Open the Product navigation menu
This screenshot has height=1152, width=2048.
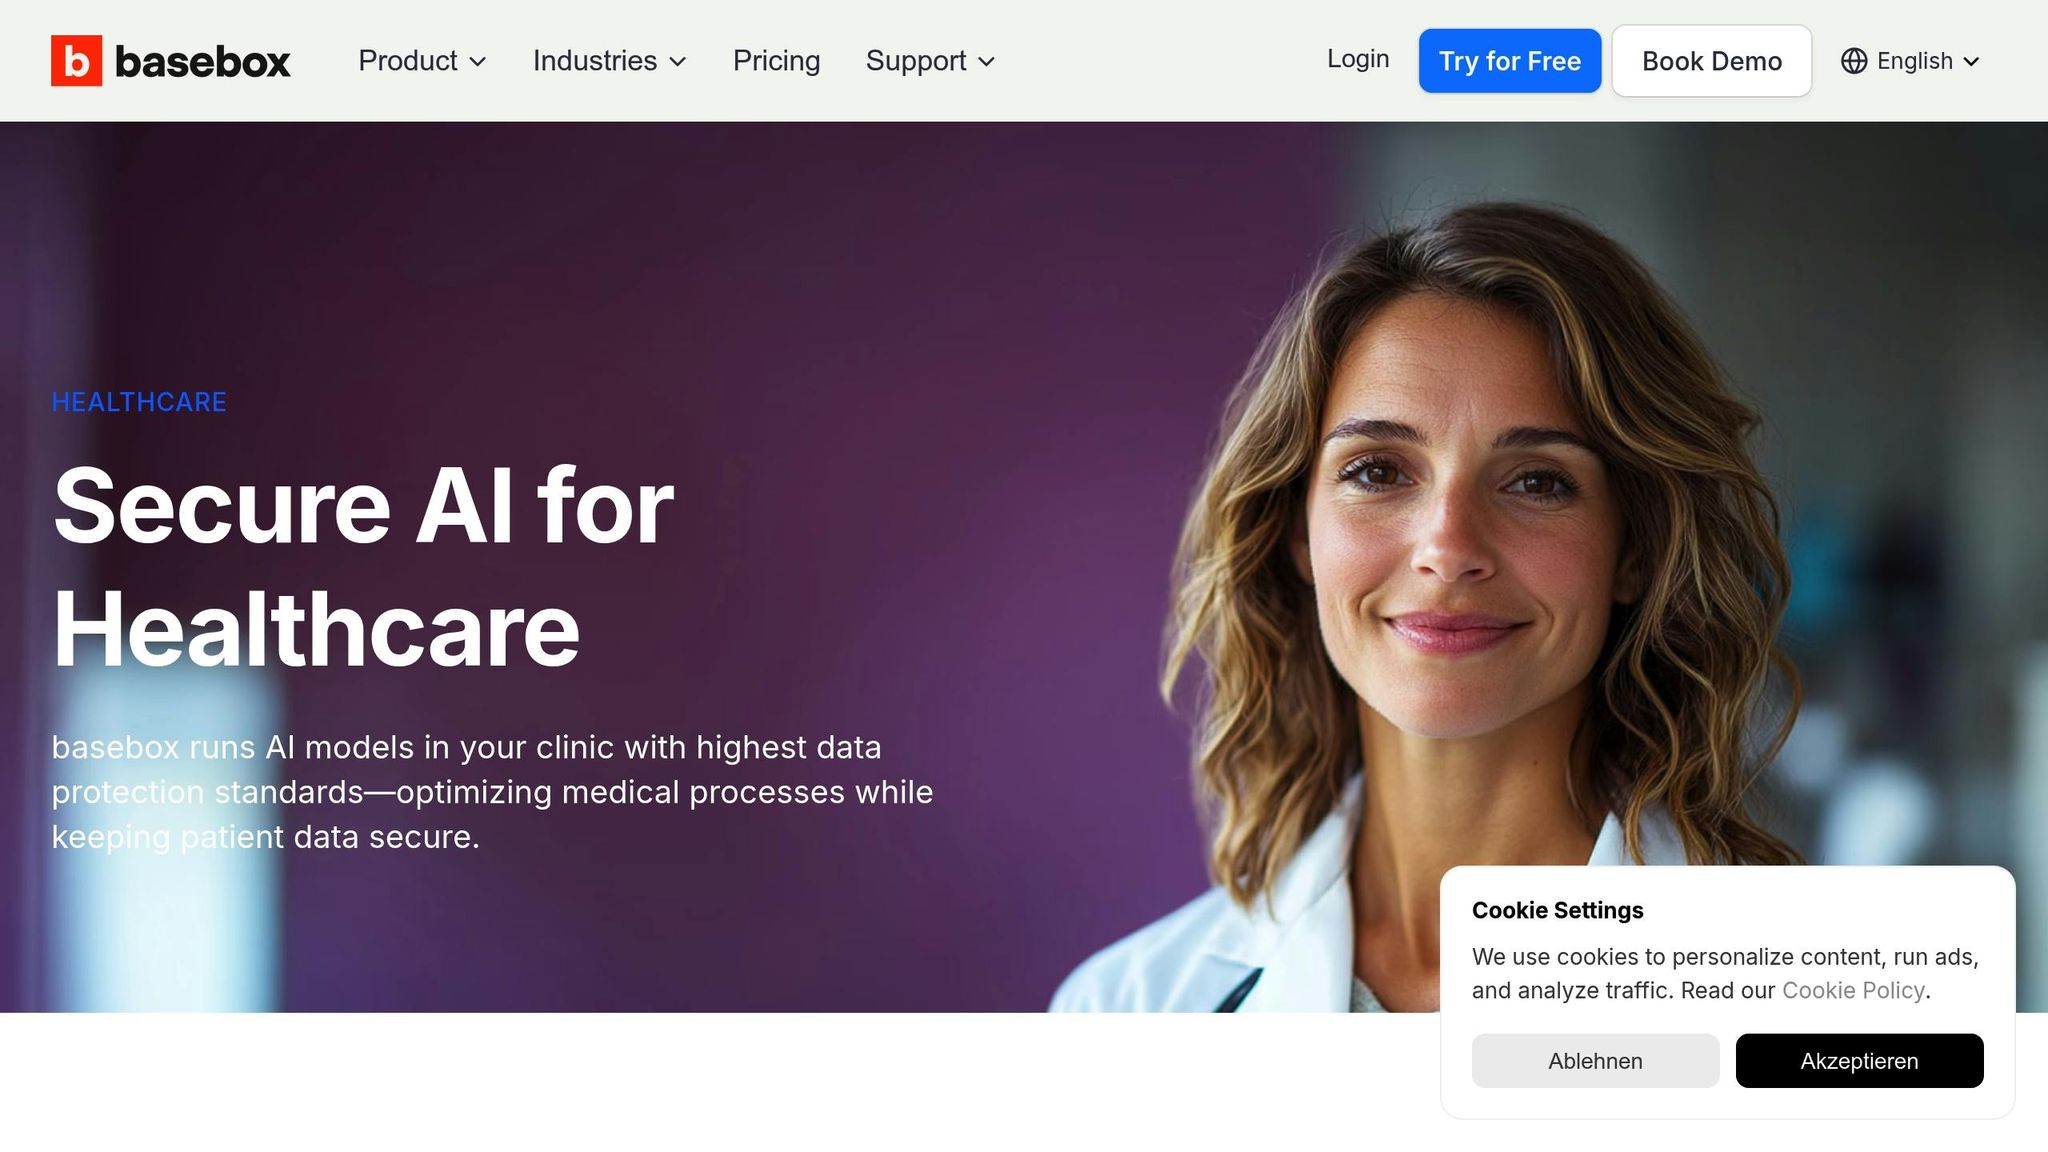pyautogui.click(x=423, y=61)
